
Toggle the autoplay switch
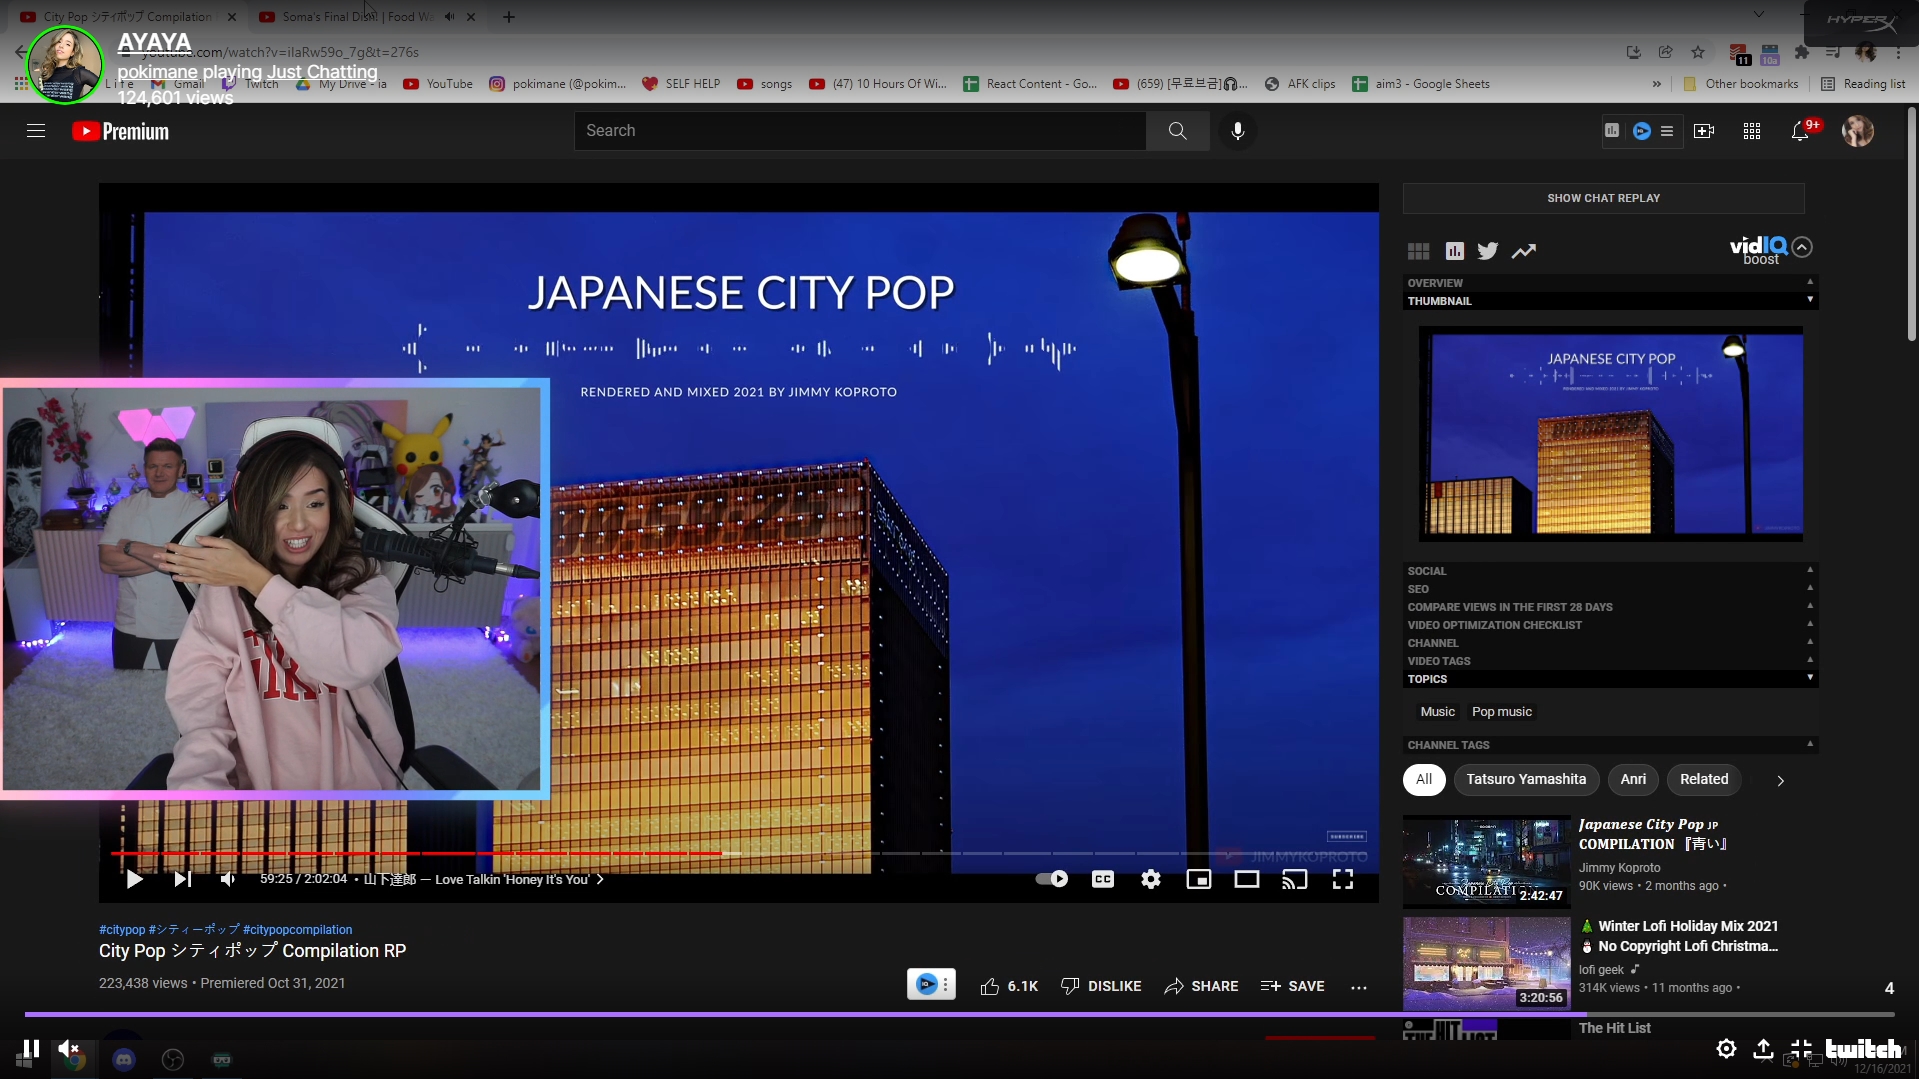coord(1051,879)
